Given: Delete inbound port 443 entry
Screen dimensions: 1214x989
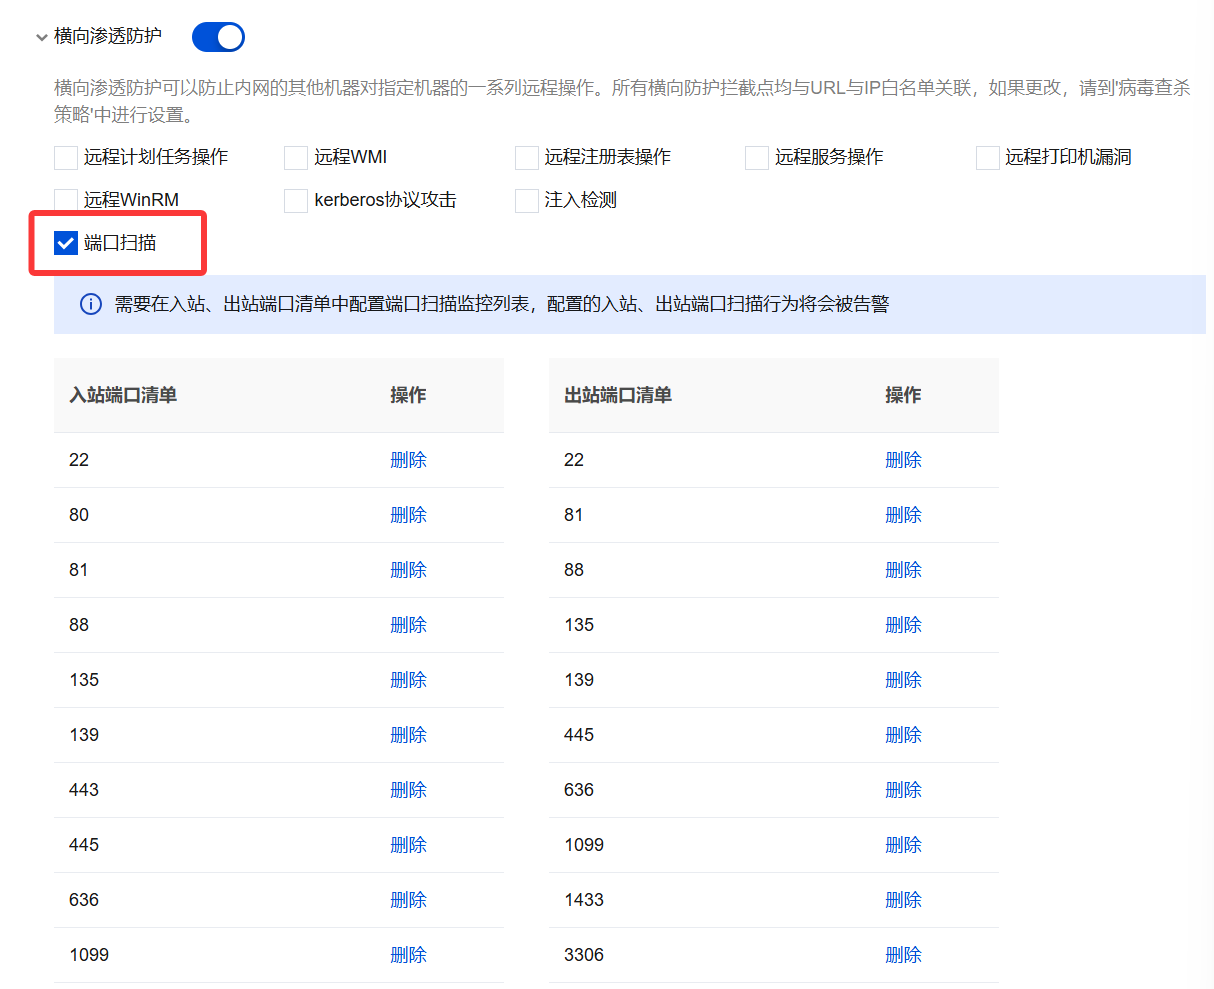Looking at the screenshot, I should click(x=408, y=790).
